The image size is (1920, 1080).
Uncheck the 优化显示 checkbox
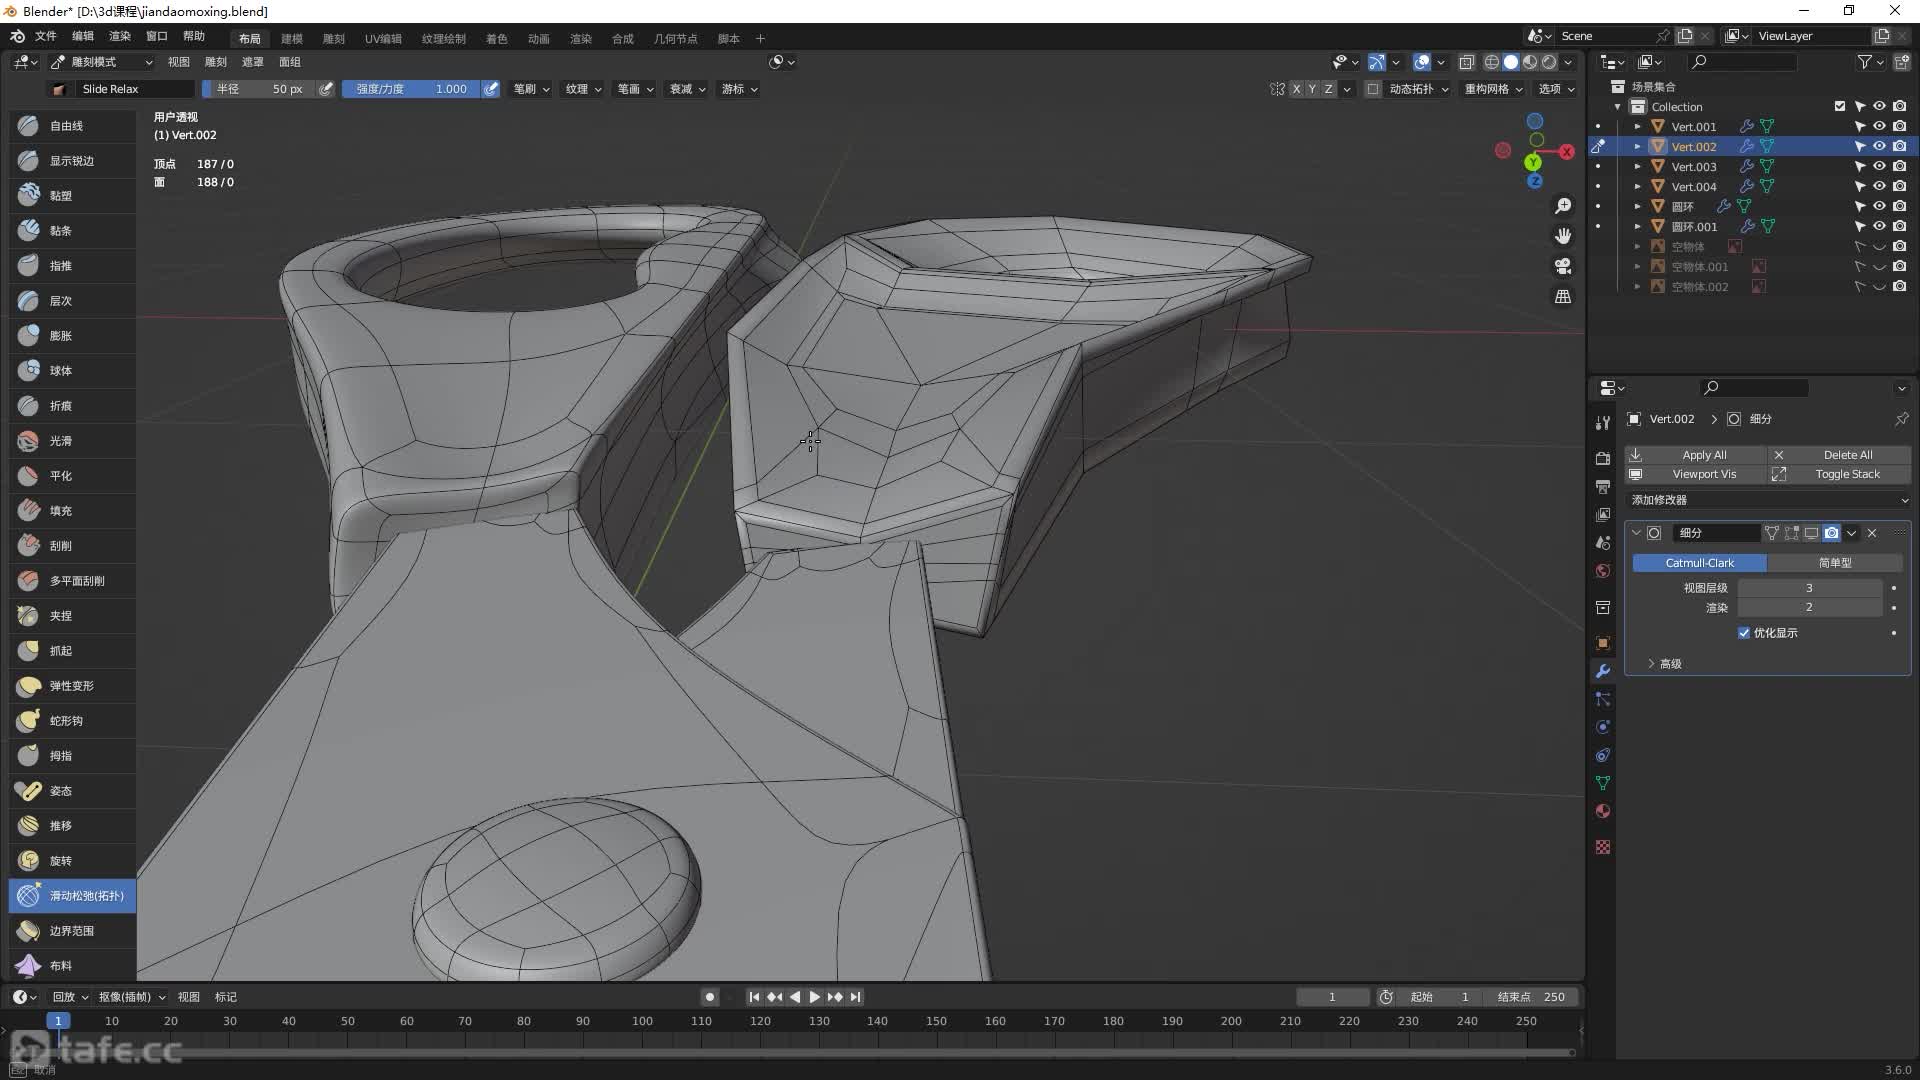click(1744, 633)
